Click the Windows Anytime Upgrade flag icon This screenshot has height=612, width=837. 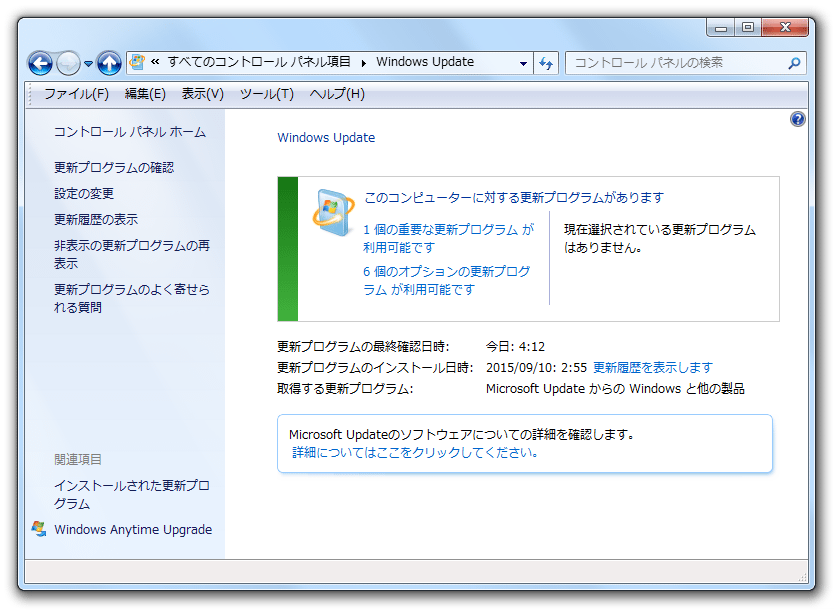38,529
